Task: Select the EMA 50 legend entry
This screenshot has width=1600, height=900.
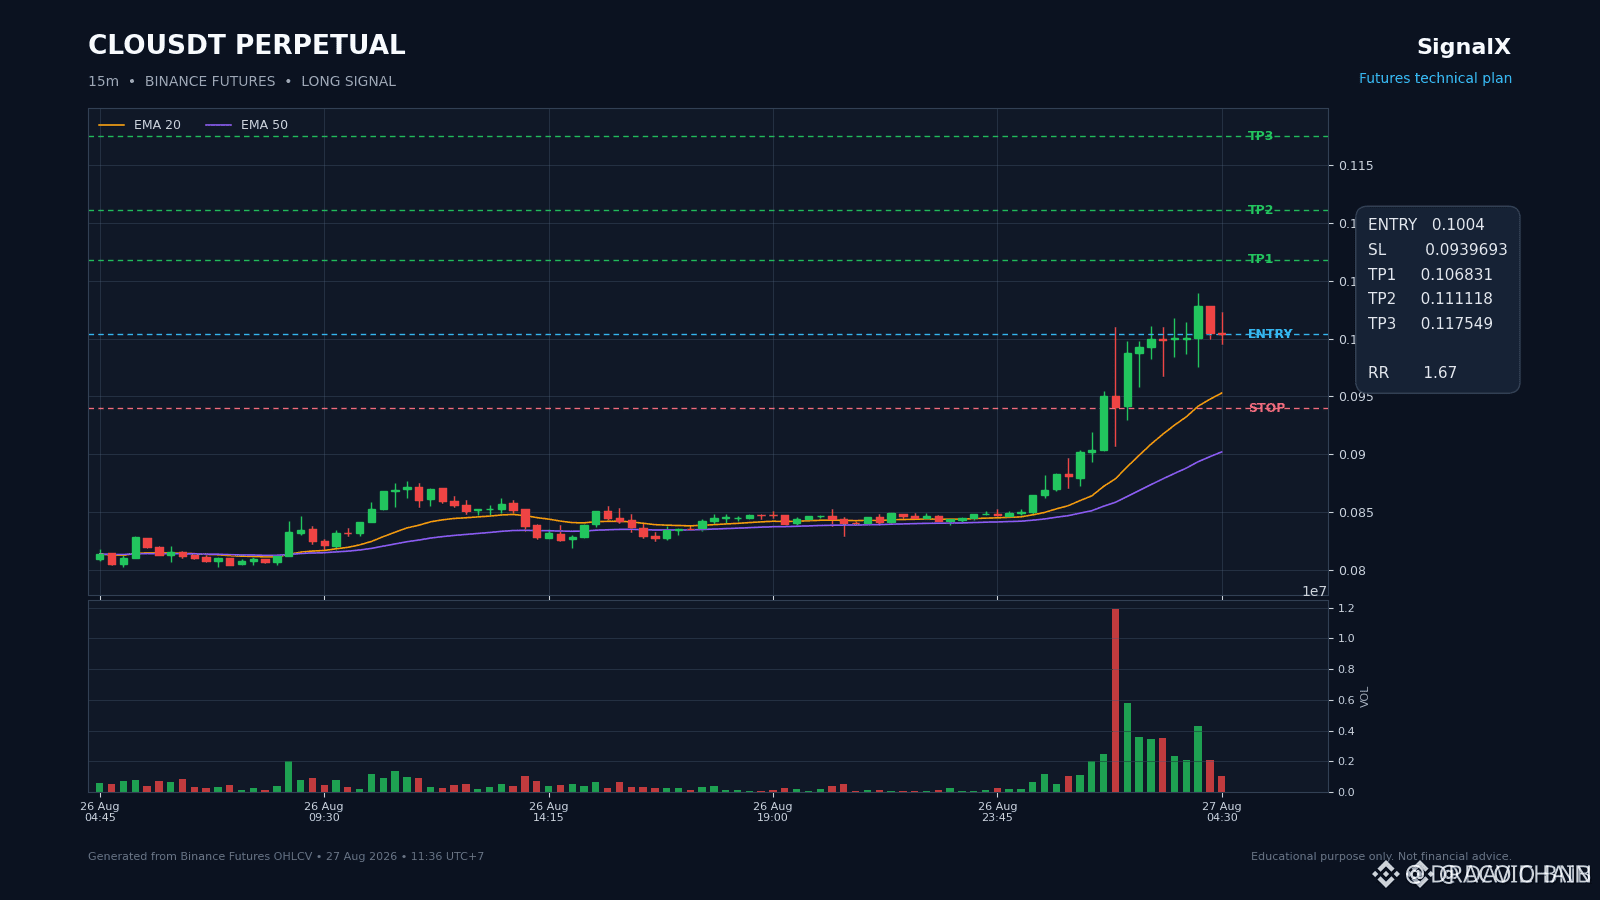Action: pos(247,125)
